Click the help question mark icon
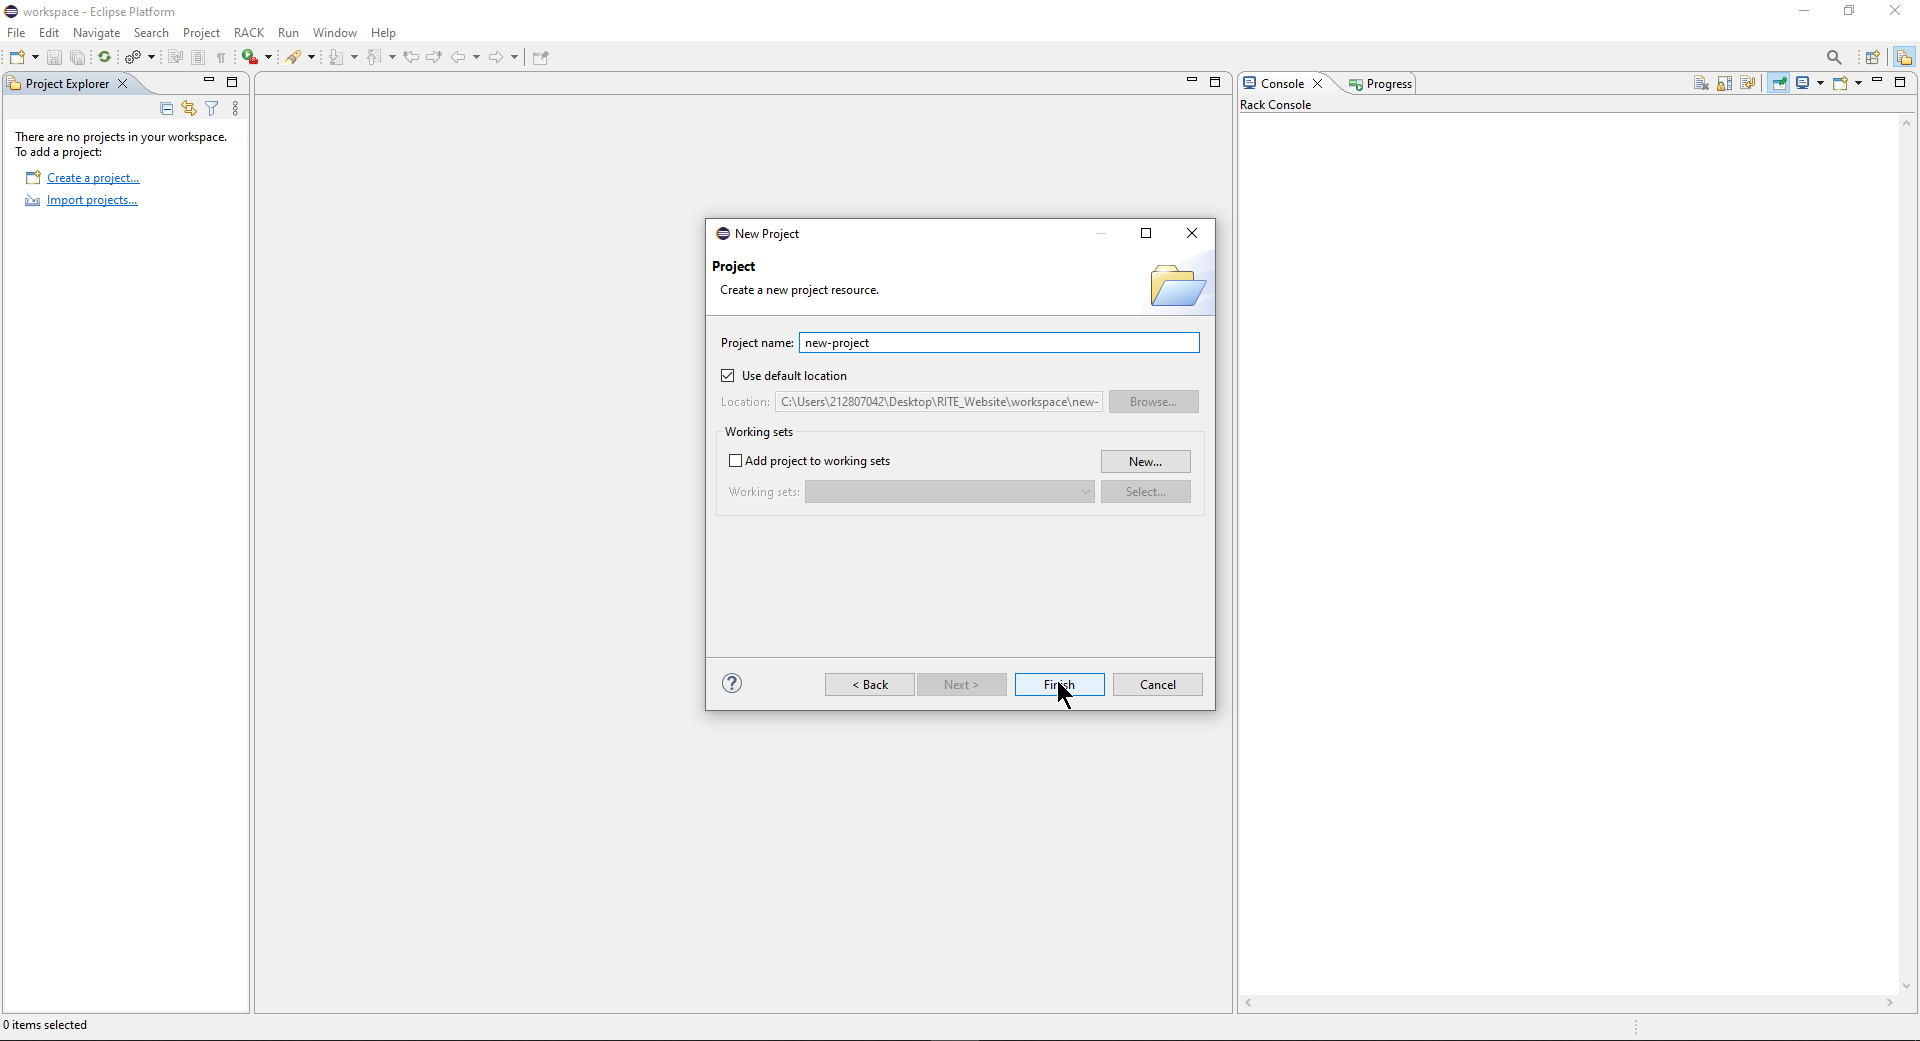The image size is (1920, 1041). coord(732,684)
